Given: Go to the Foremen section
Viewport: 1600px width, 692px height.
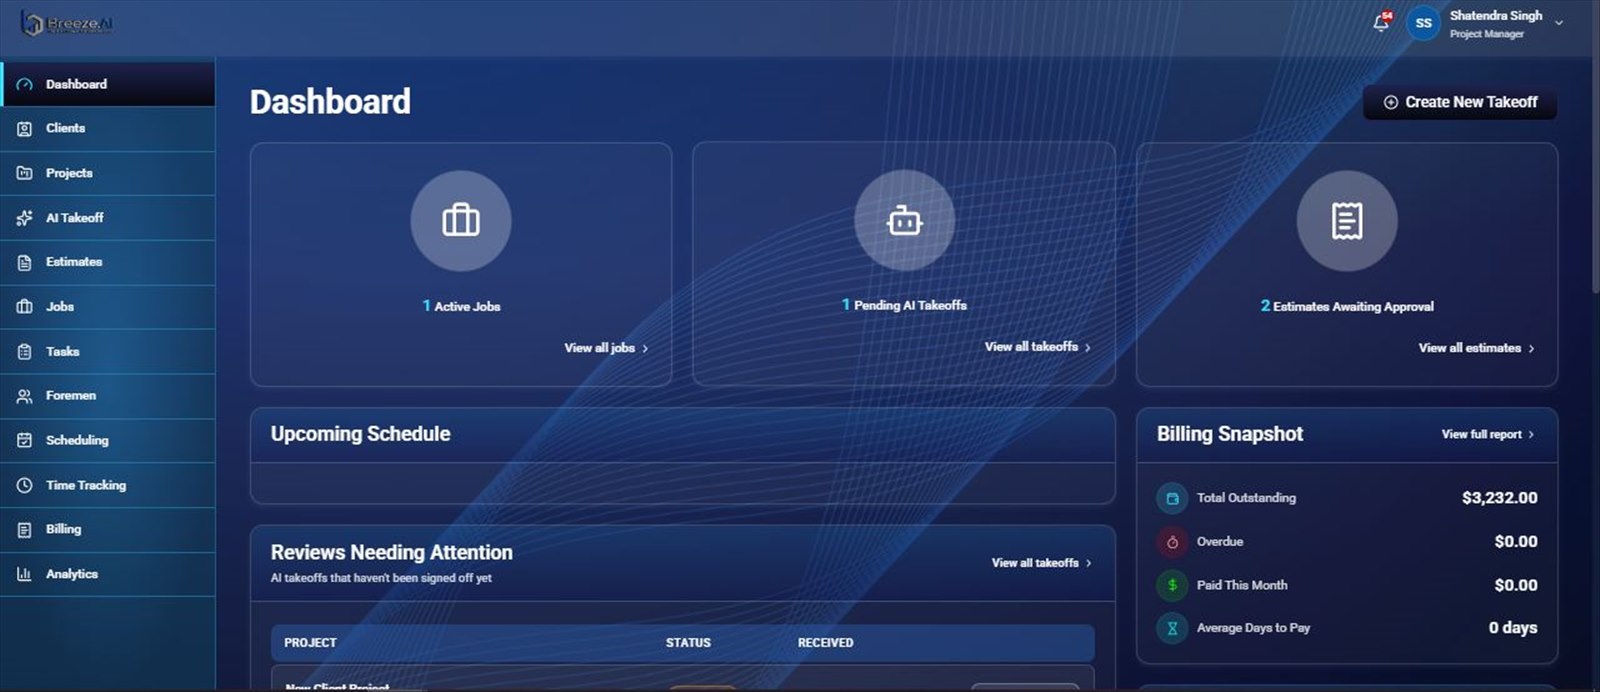Looking at the screenshot, I should point(108,396).
